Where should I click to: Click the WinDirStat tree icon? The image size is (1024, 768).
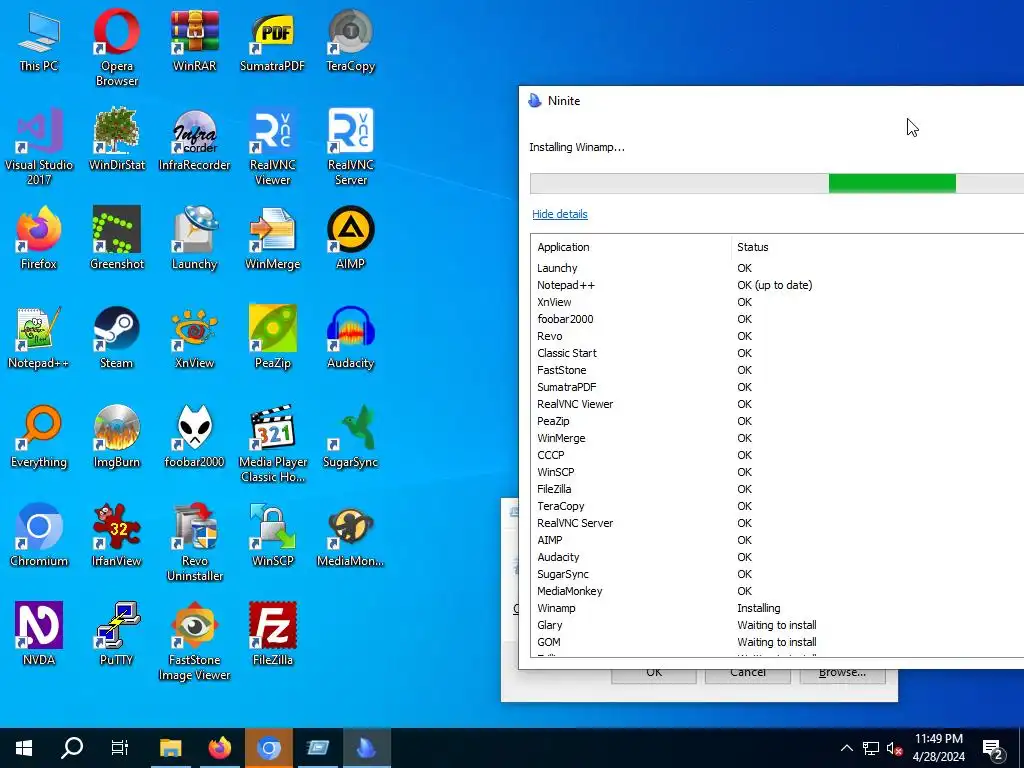pyautogui.click(x=116, y=140)
